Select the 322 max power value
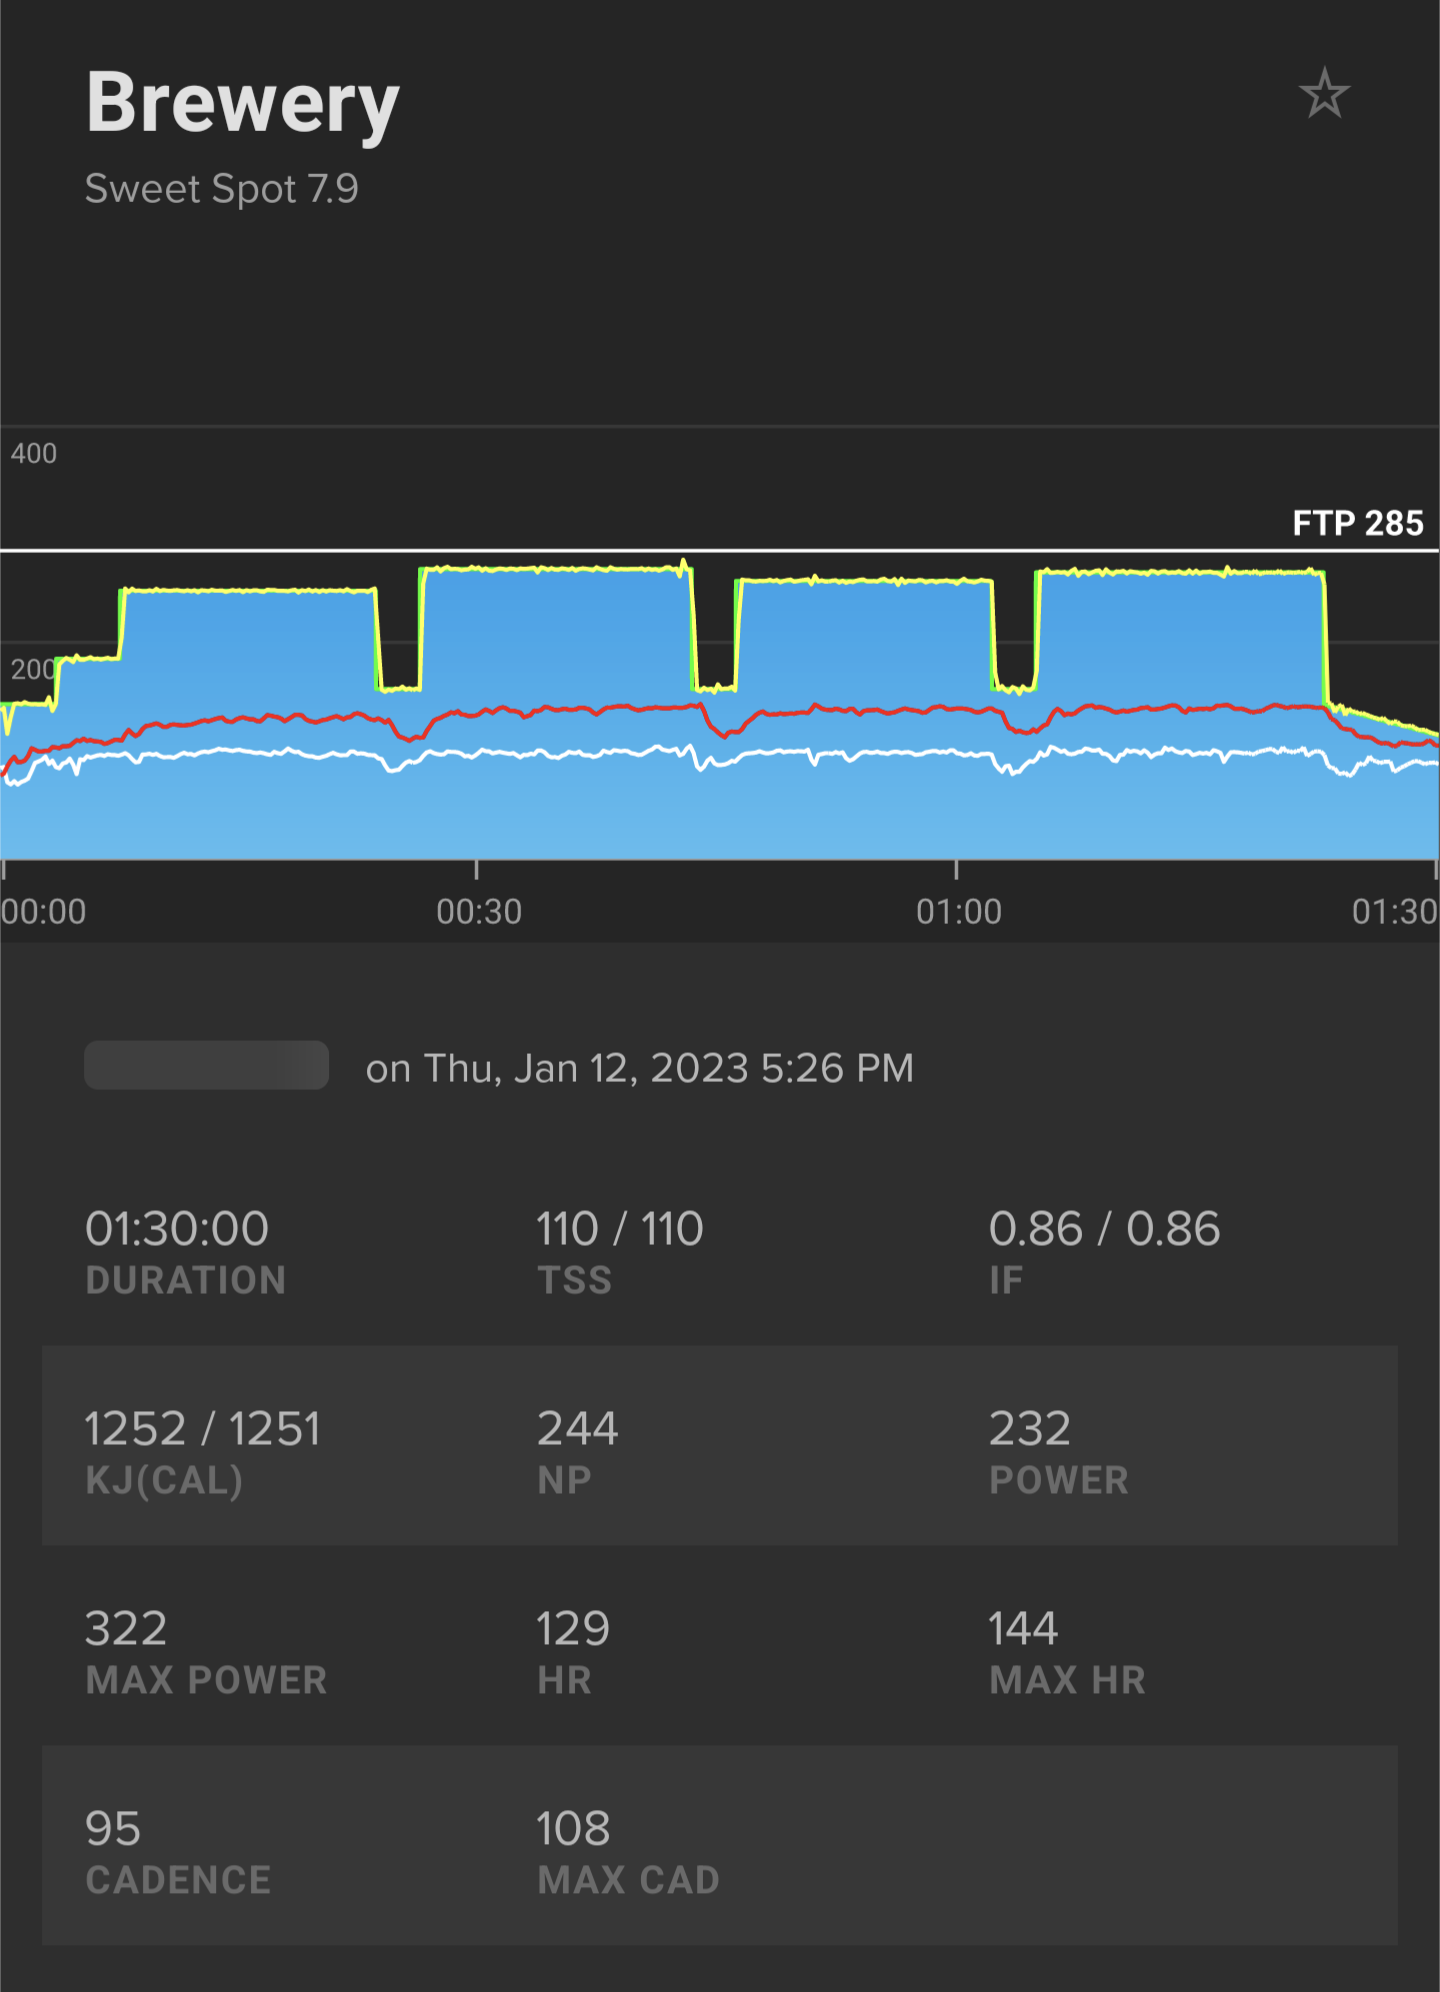1440x1992 pixels. click(126, 1629)
